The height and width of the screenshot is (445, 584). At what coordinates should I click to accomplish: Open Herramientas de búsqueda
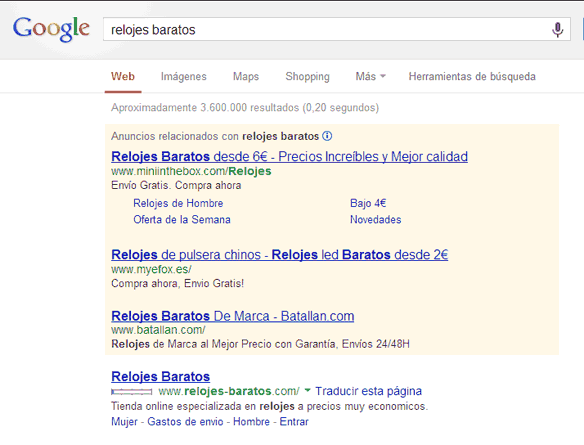coord(472,76)
